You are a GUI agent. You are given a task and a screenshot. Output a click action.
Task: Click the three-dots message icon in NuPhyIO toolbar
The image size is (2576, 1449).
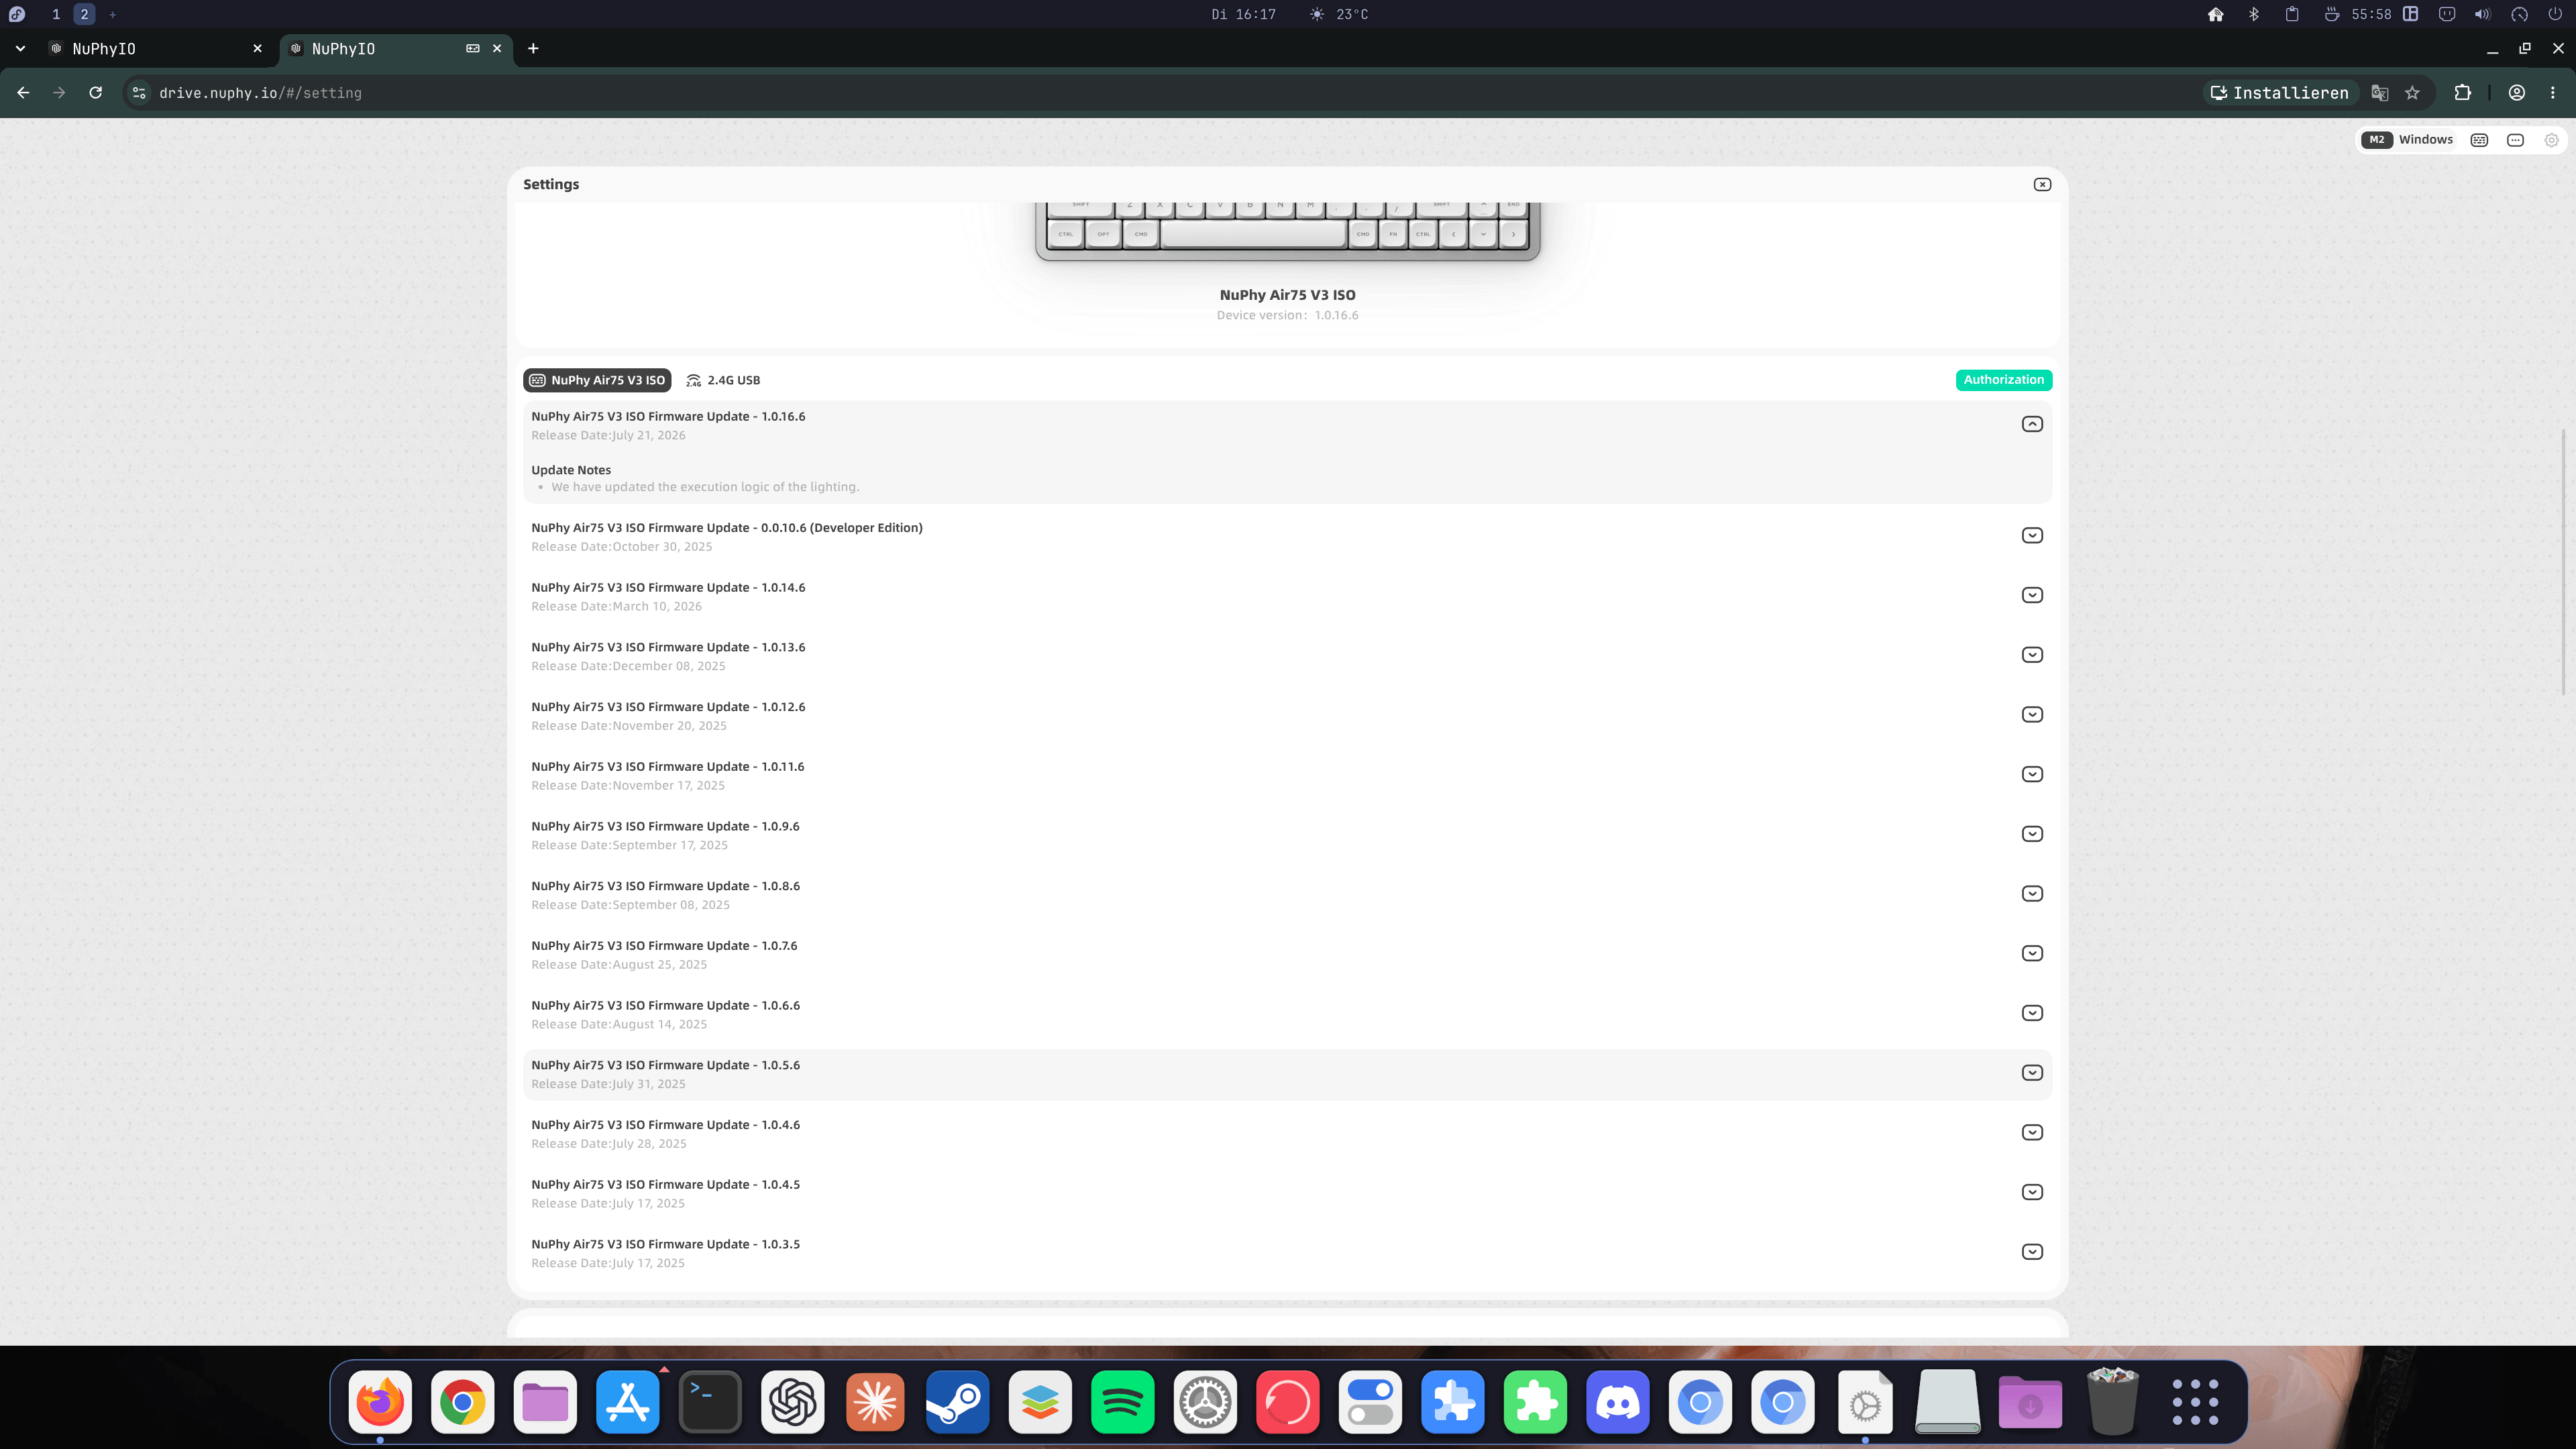2515,140
